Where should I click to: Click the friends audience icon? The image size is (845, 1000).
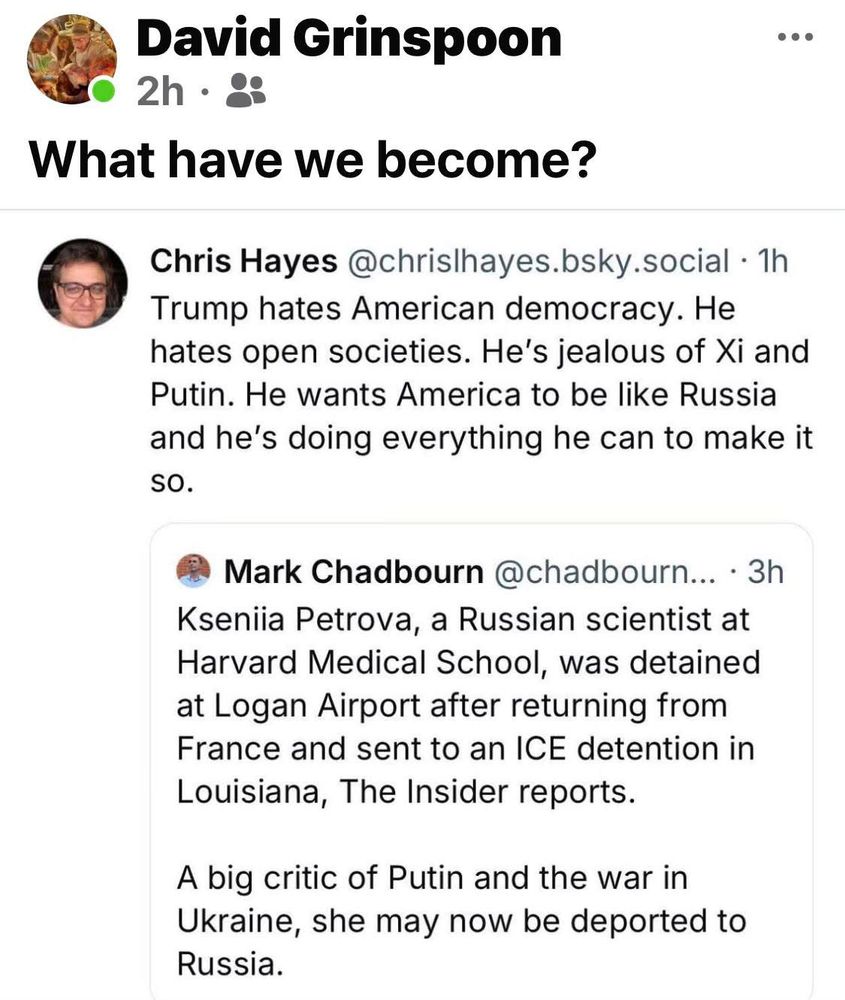pyautogui.click(x=245, y=94)
